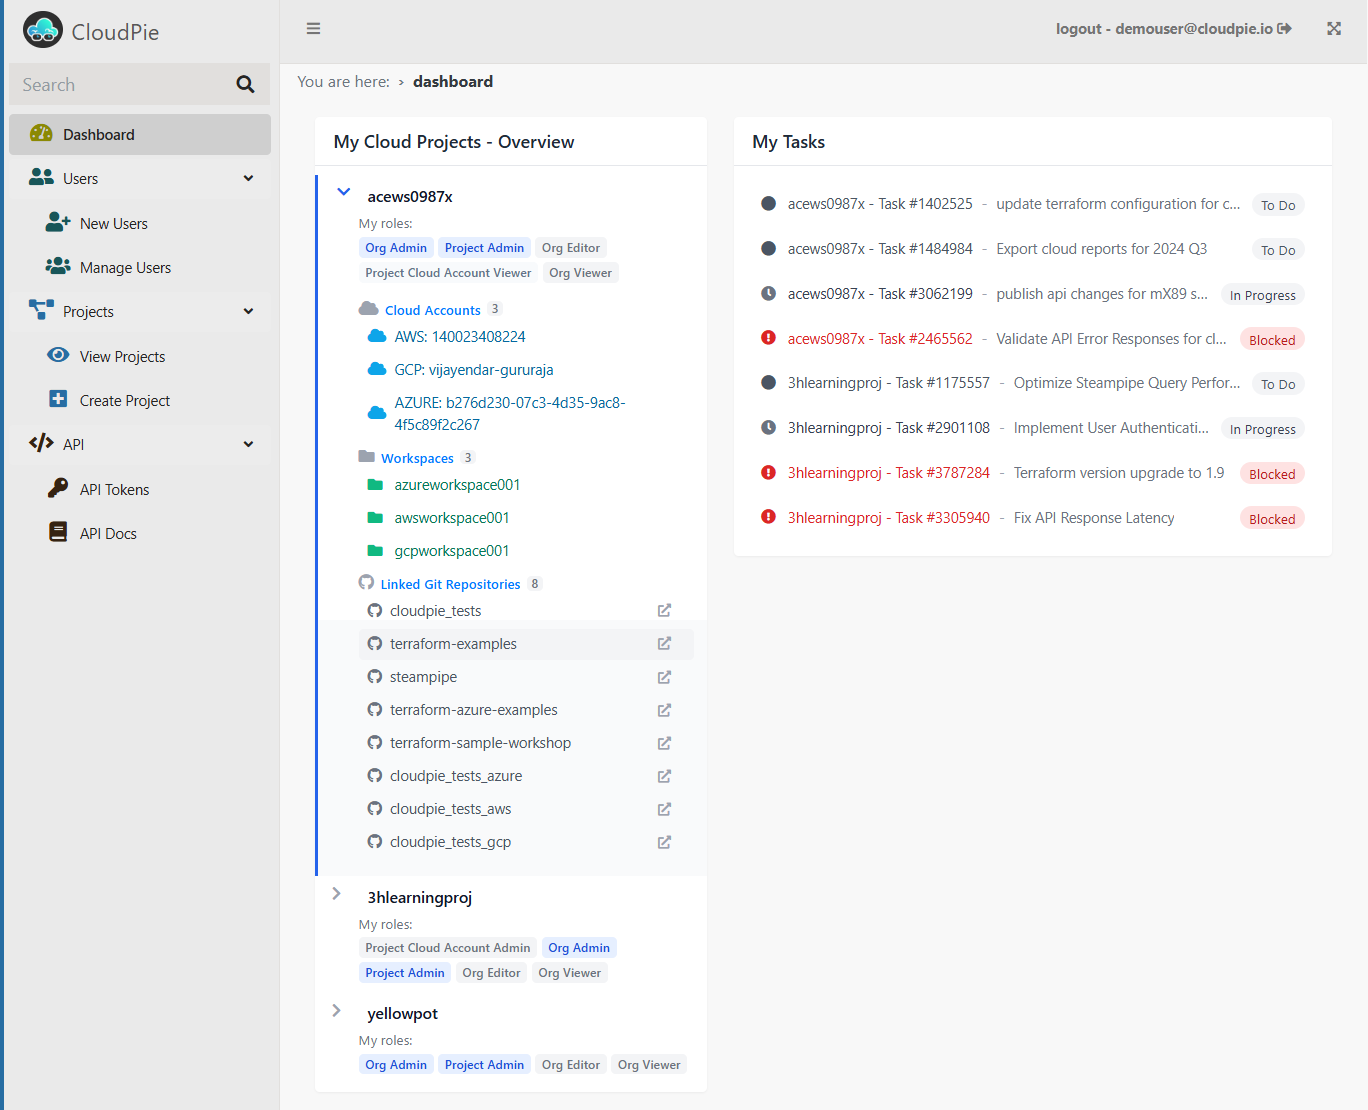Click Project Cloud Account Viewer badge

(448, 273)
